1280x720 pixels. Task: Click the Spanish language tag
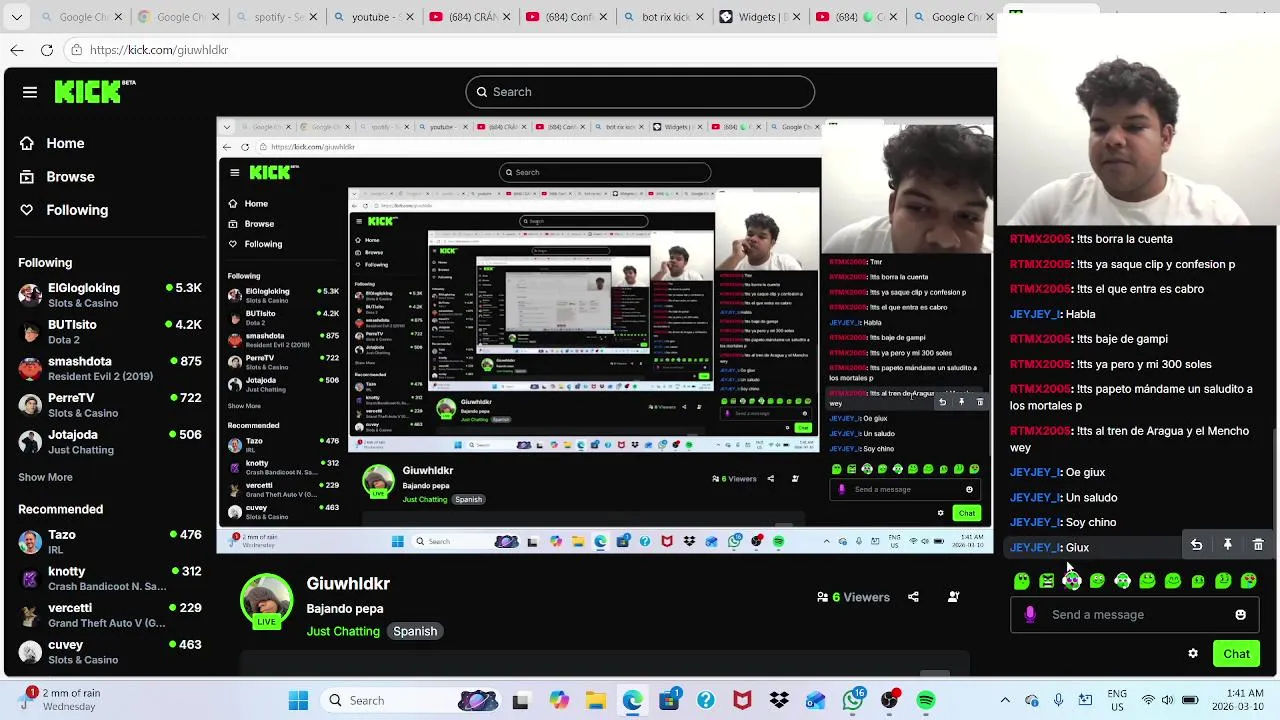[415, 631]
